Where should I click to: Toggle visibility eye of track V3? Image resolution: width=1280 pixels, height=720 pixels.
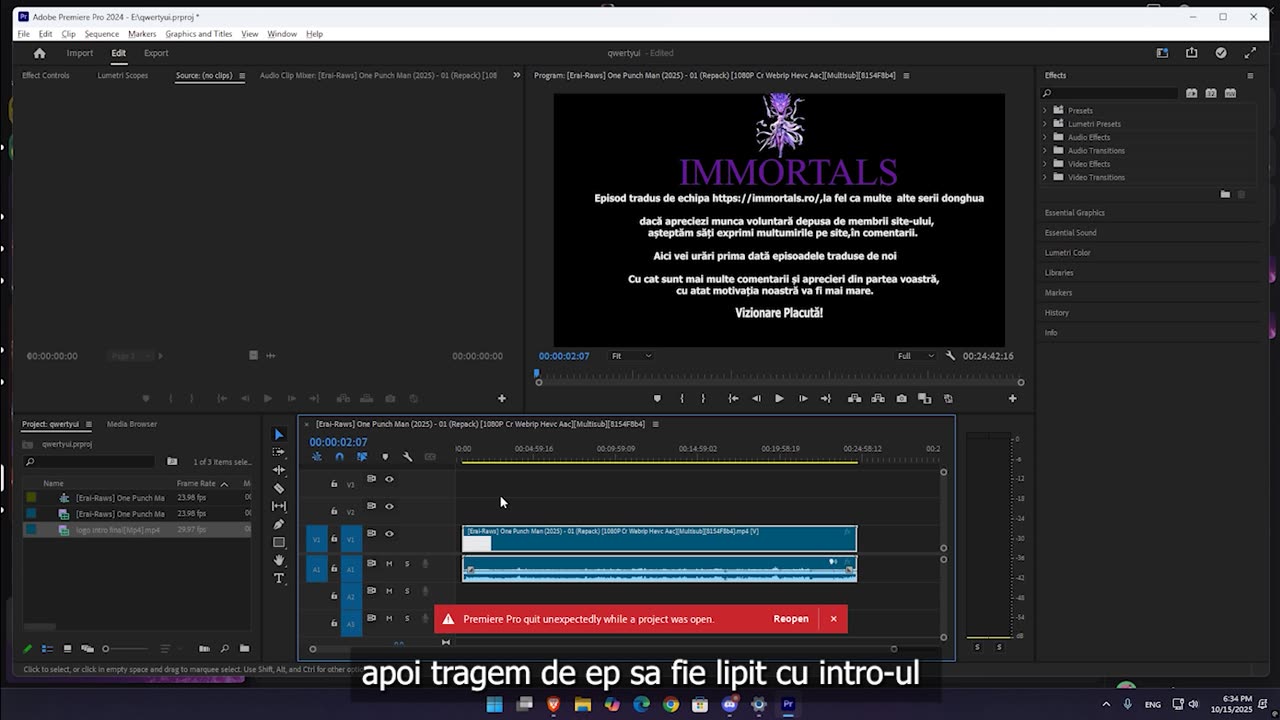tap(389, 479)
